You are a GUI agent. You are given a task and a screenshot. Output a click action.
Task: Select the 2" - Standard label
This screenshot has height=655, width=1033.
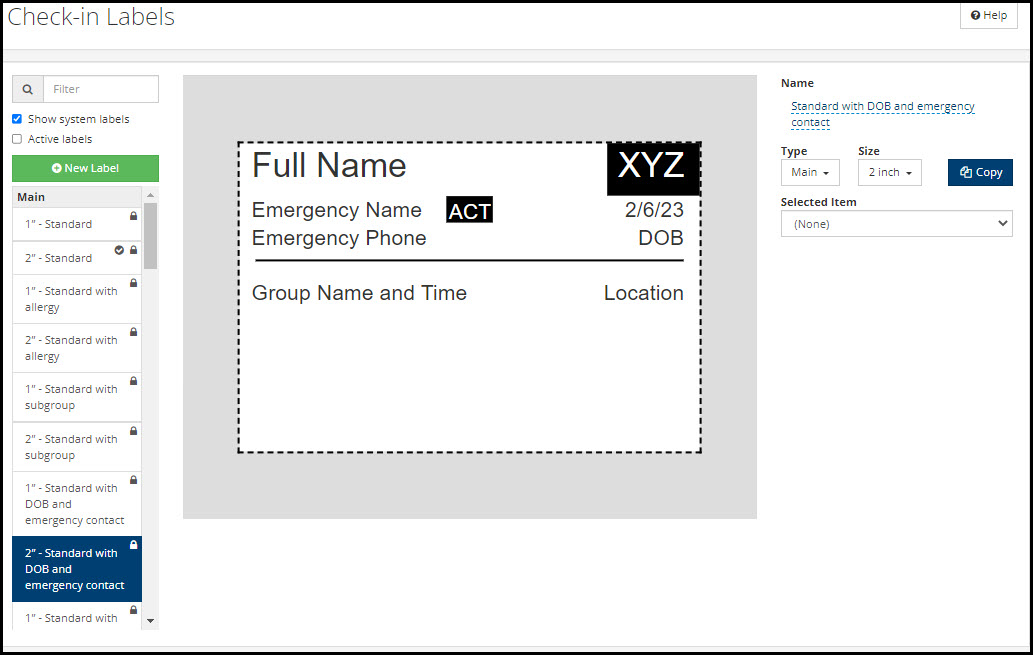tap(77, 258)
